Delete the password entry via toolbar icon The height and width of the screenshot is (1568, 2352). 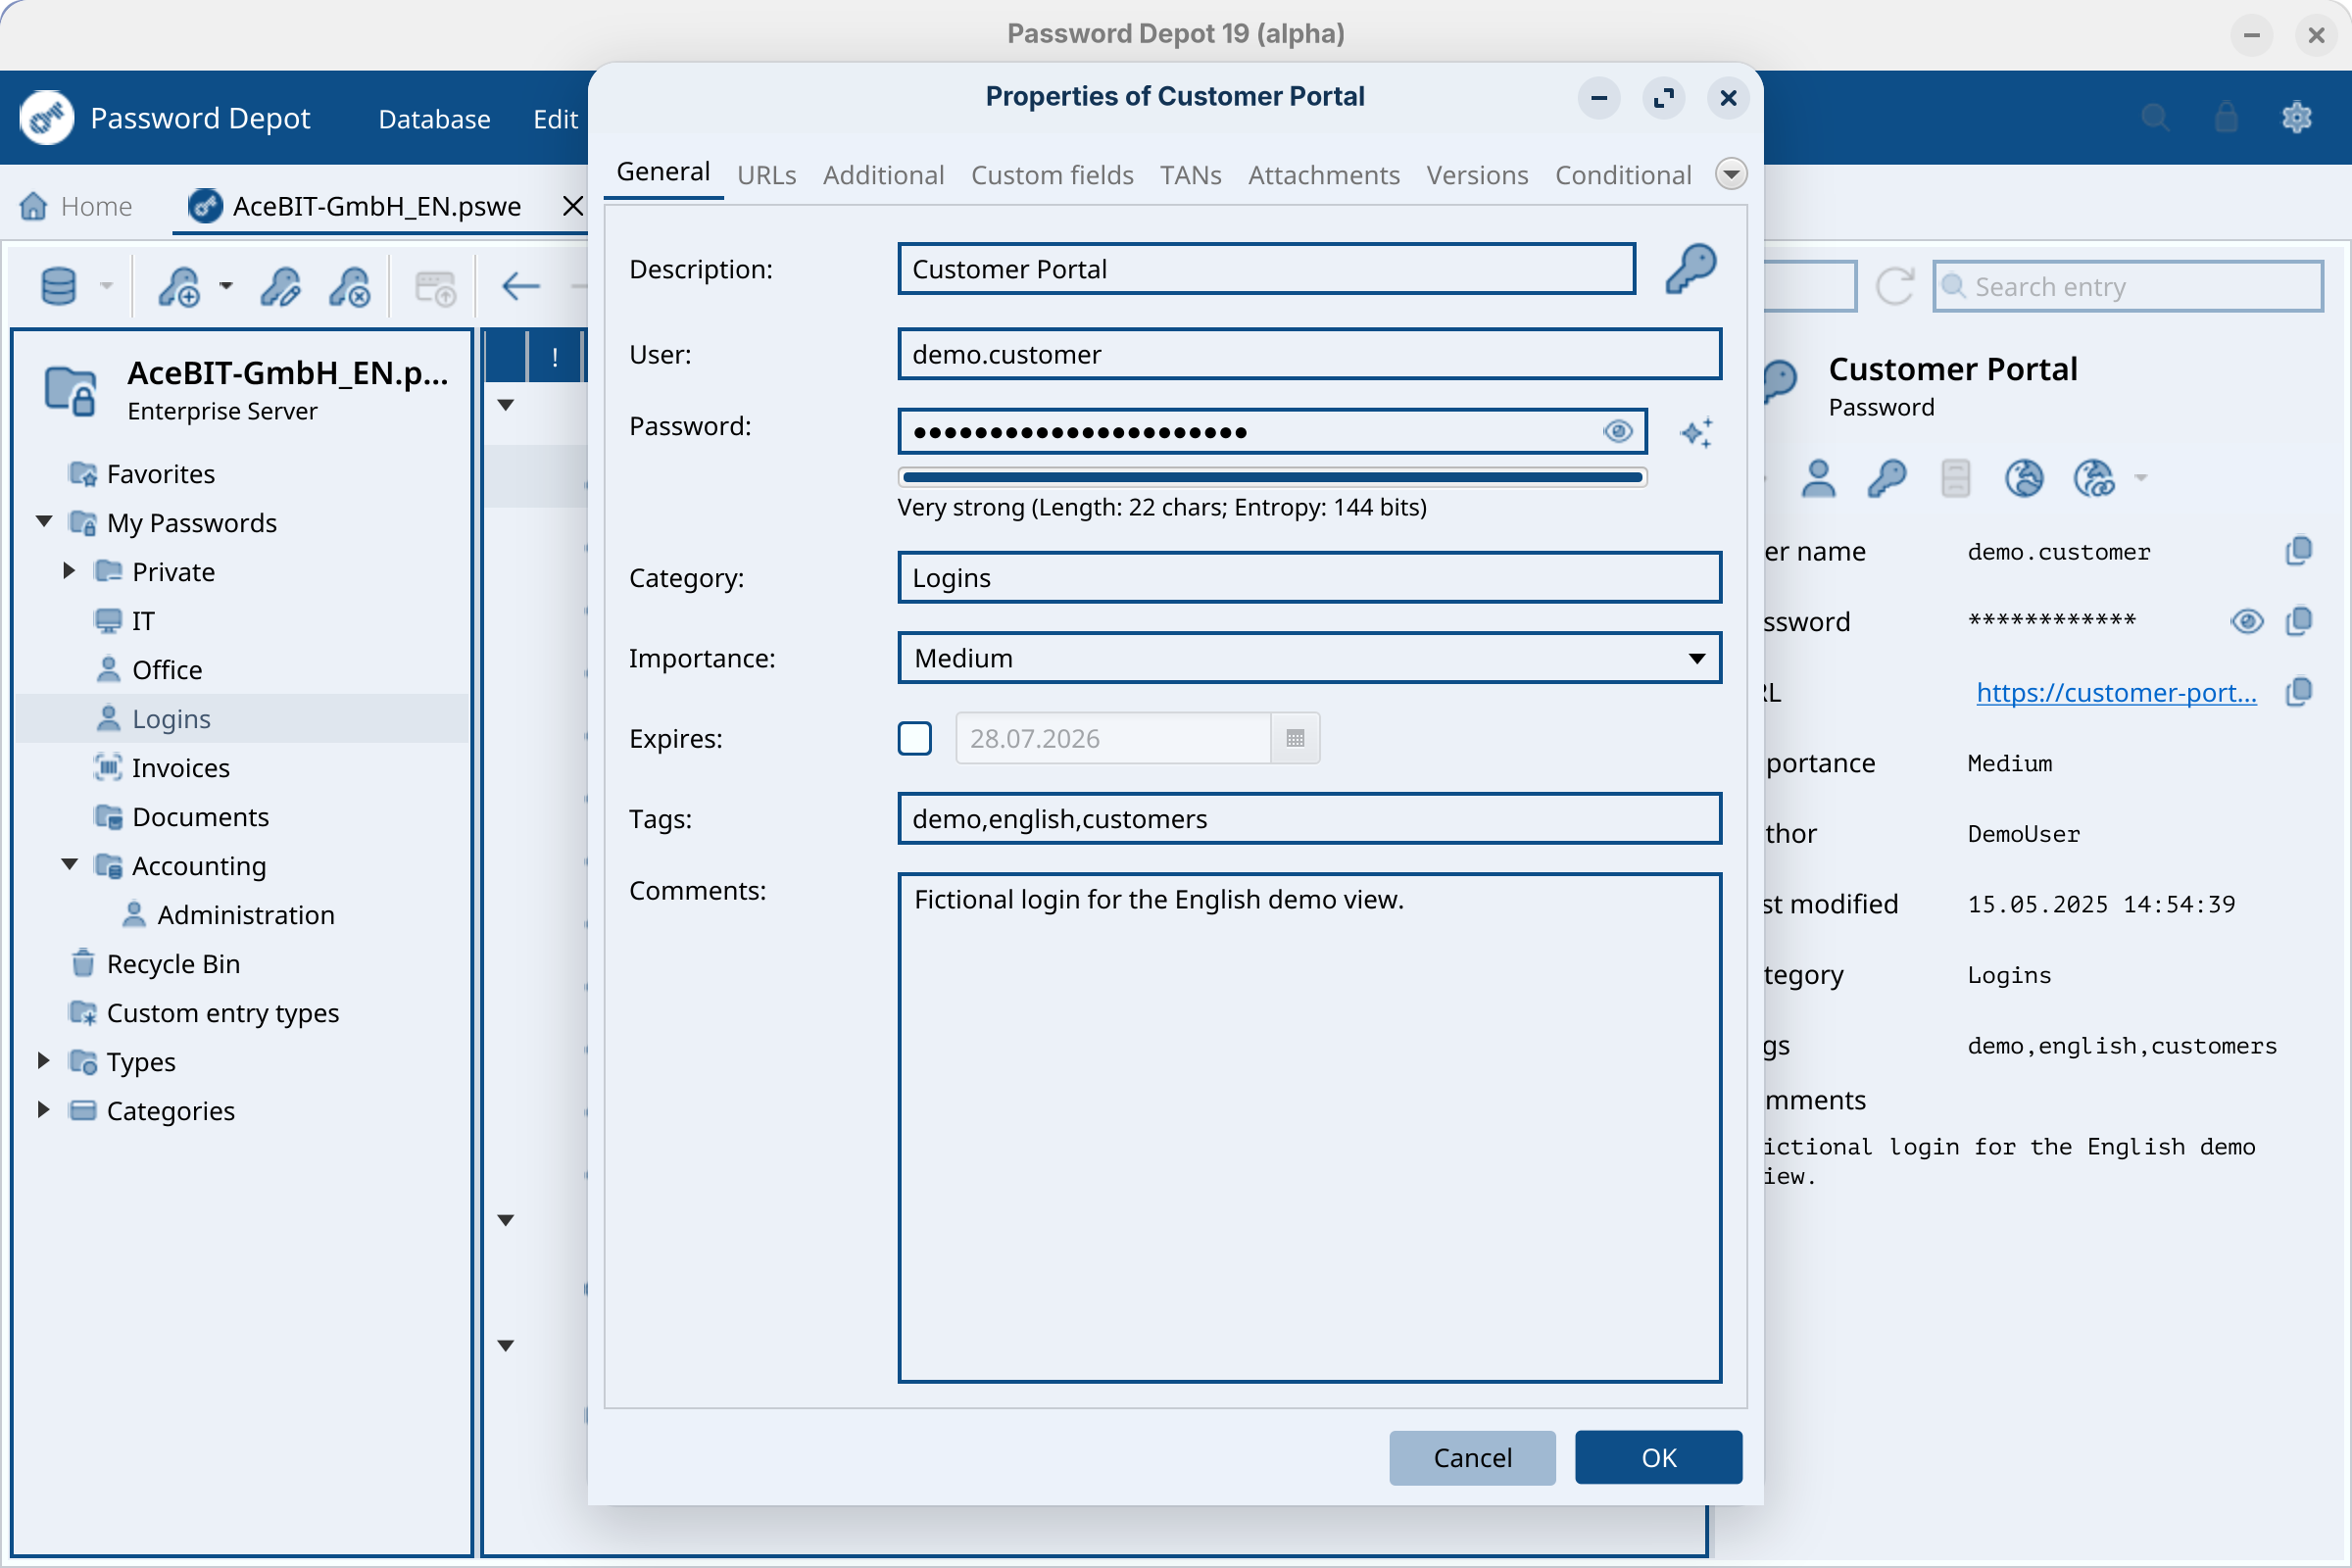(x=350, y=287)
